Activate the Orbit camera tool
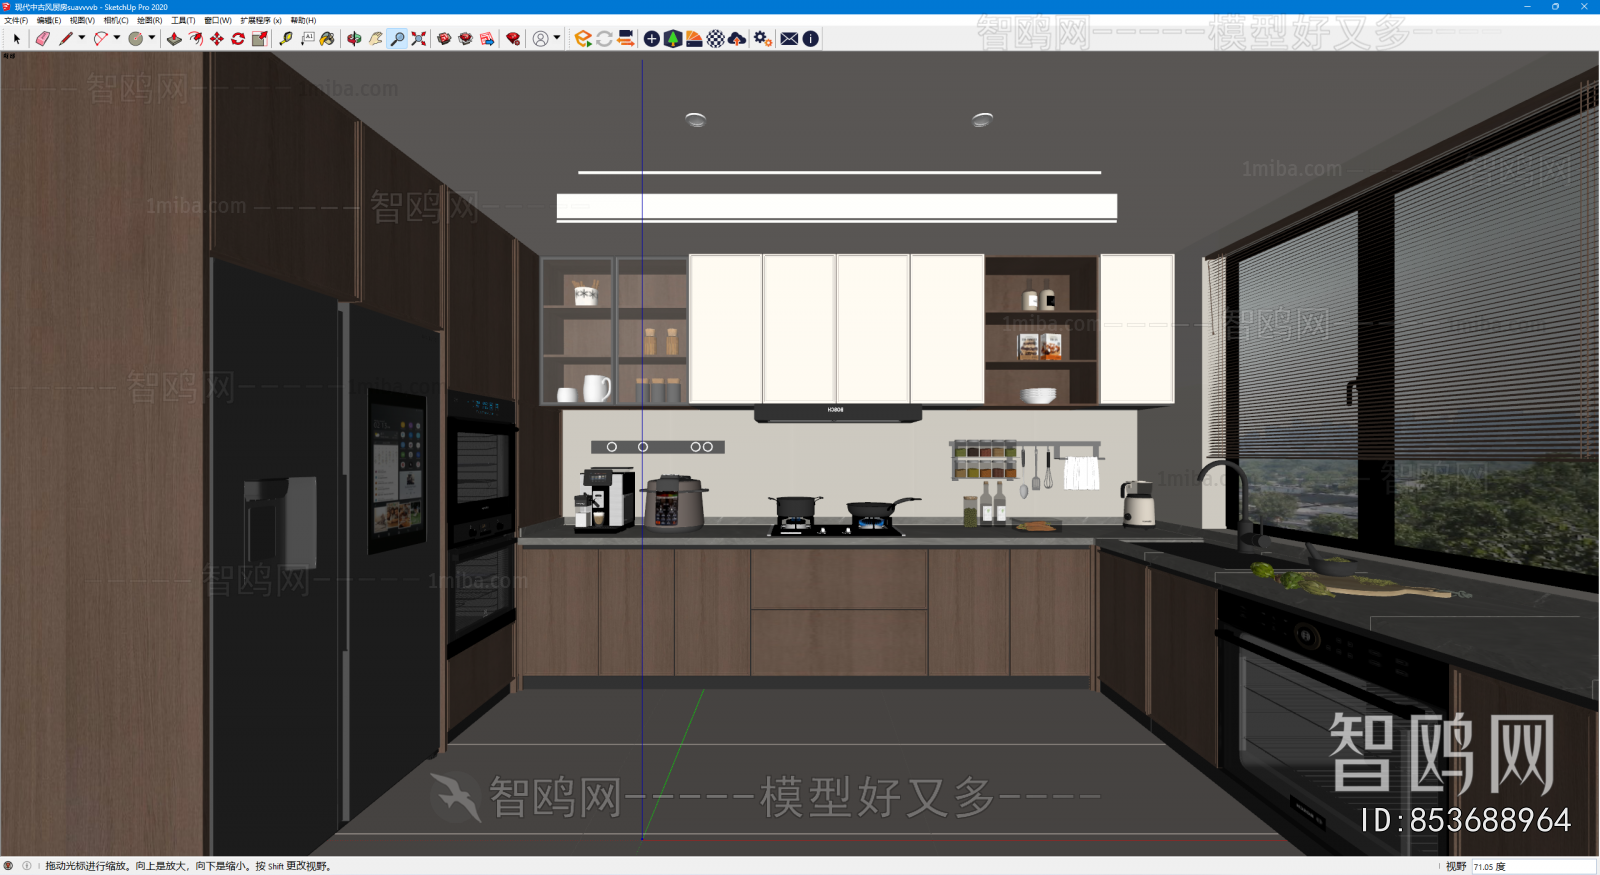This screenshot has height=875, width=1600. coord(354,39)
